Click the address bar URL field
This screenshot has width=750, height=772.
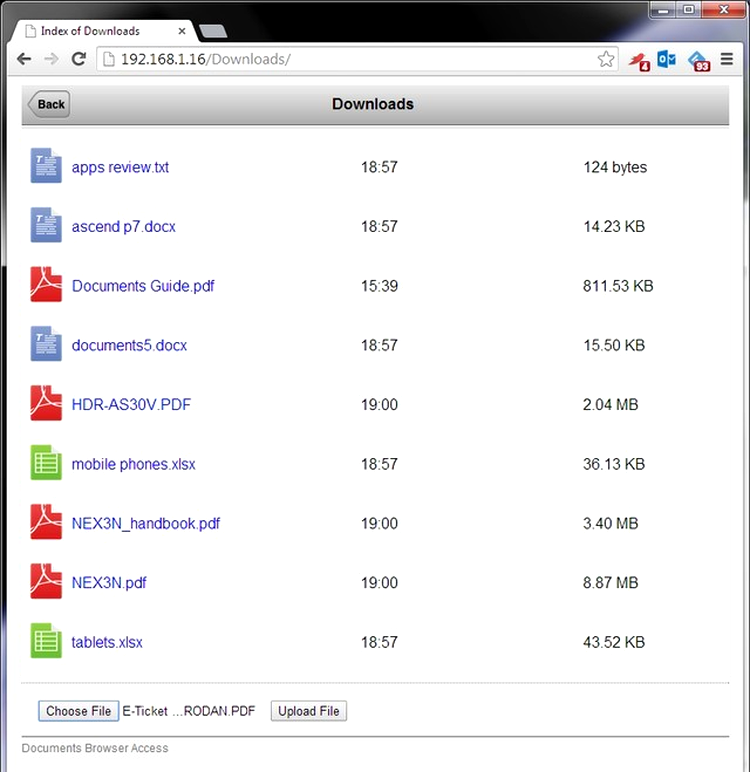coord(357,59)
